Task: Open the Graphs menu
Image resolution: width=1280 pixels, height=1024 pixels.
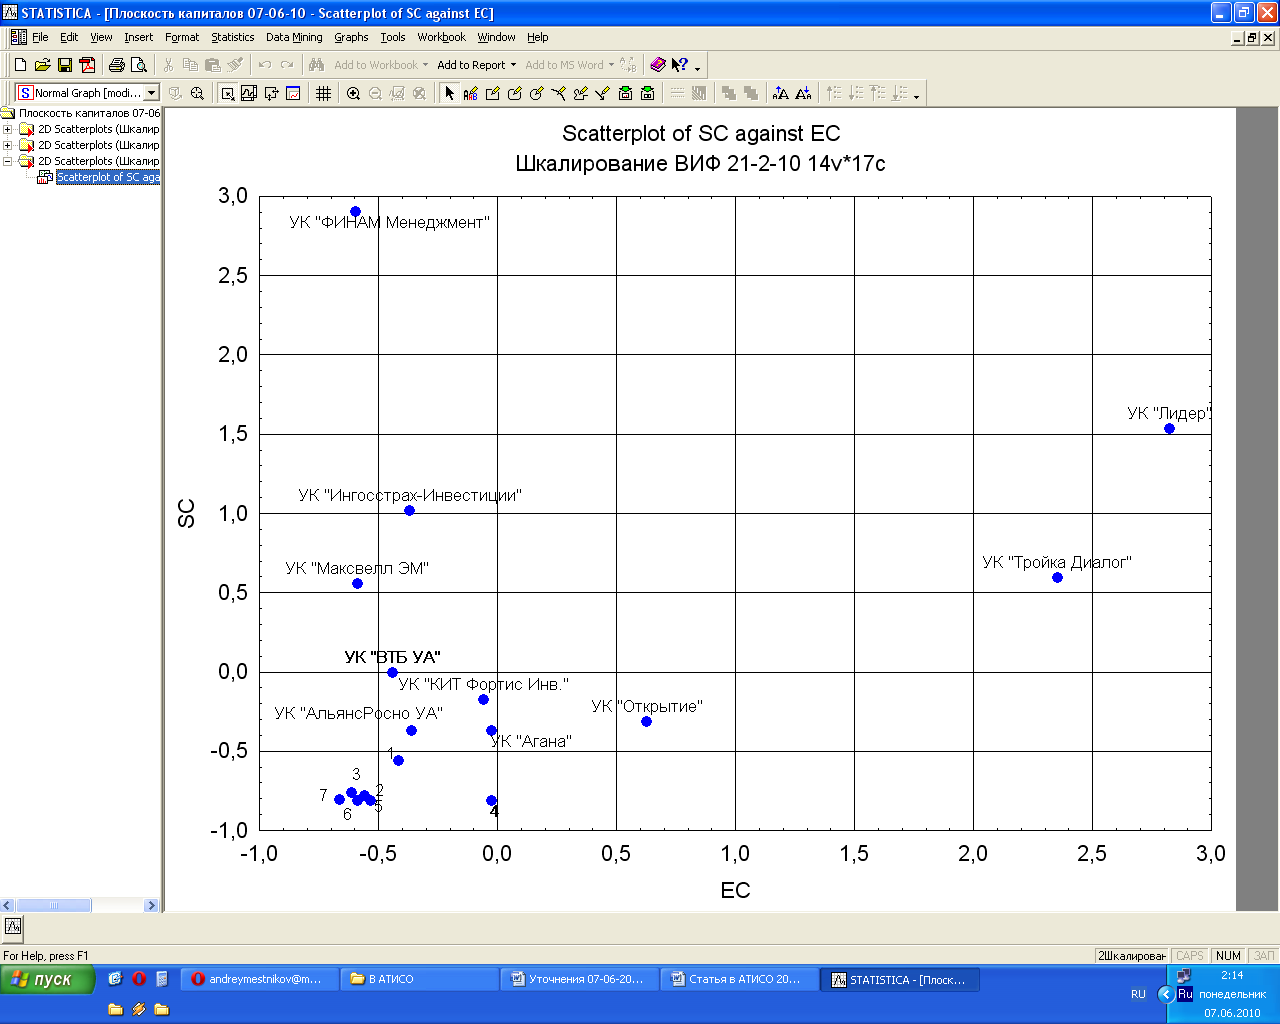Action: click(351, 37)
